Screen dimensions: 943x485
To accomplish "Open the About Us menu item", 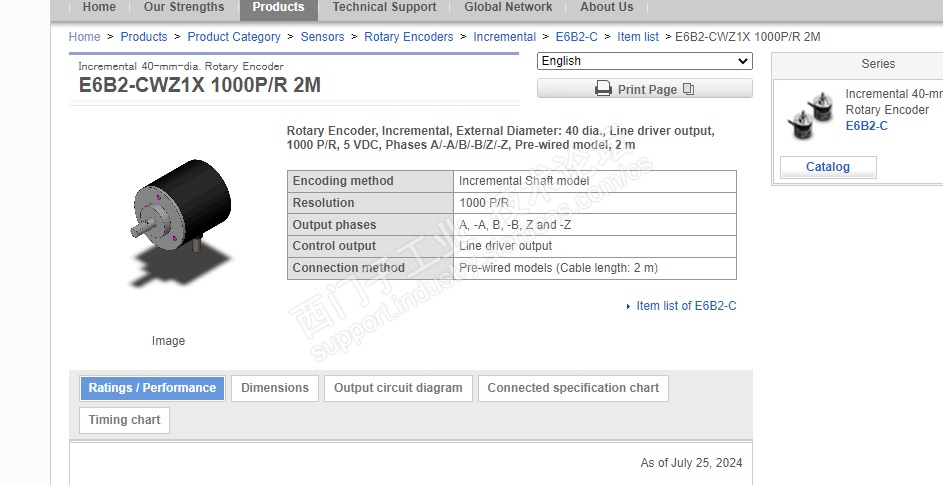I will (x=607, y=7).
